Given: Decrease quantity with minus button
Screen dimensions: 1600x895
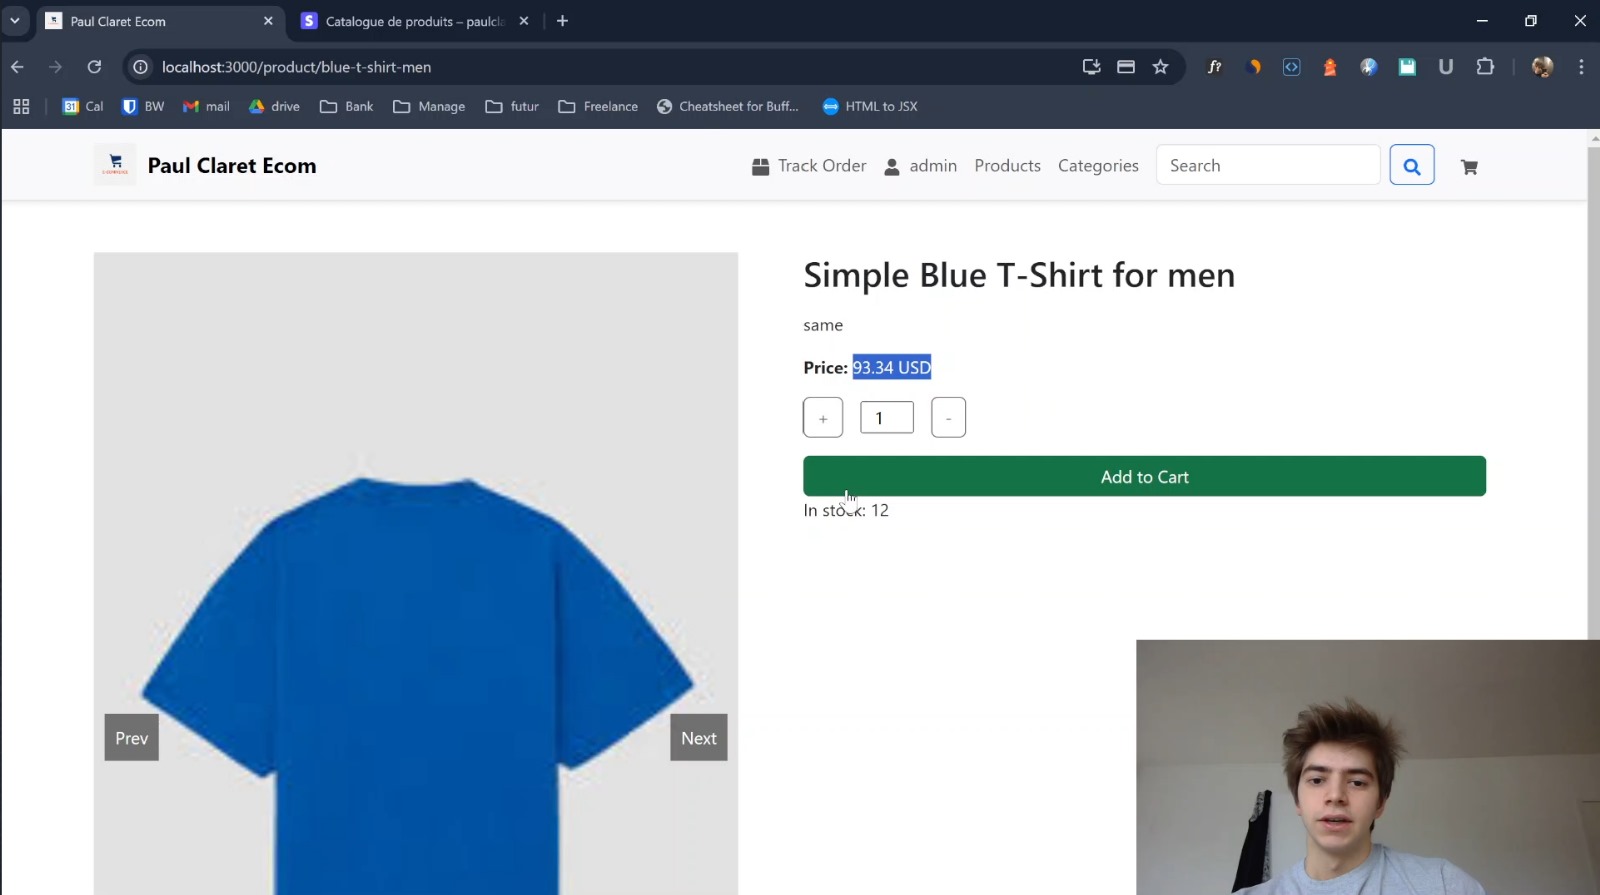Looking at the screenshot, I should point(948,418).
